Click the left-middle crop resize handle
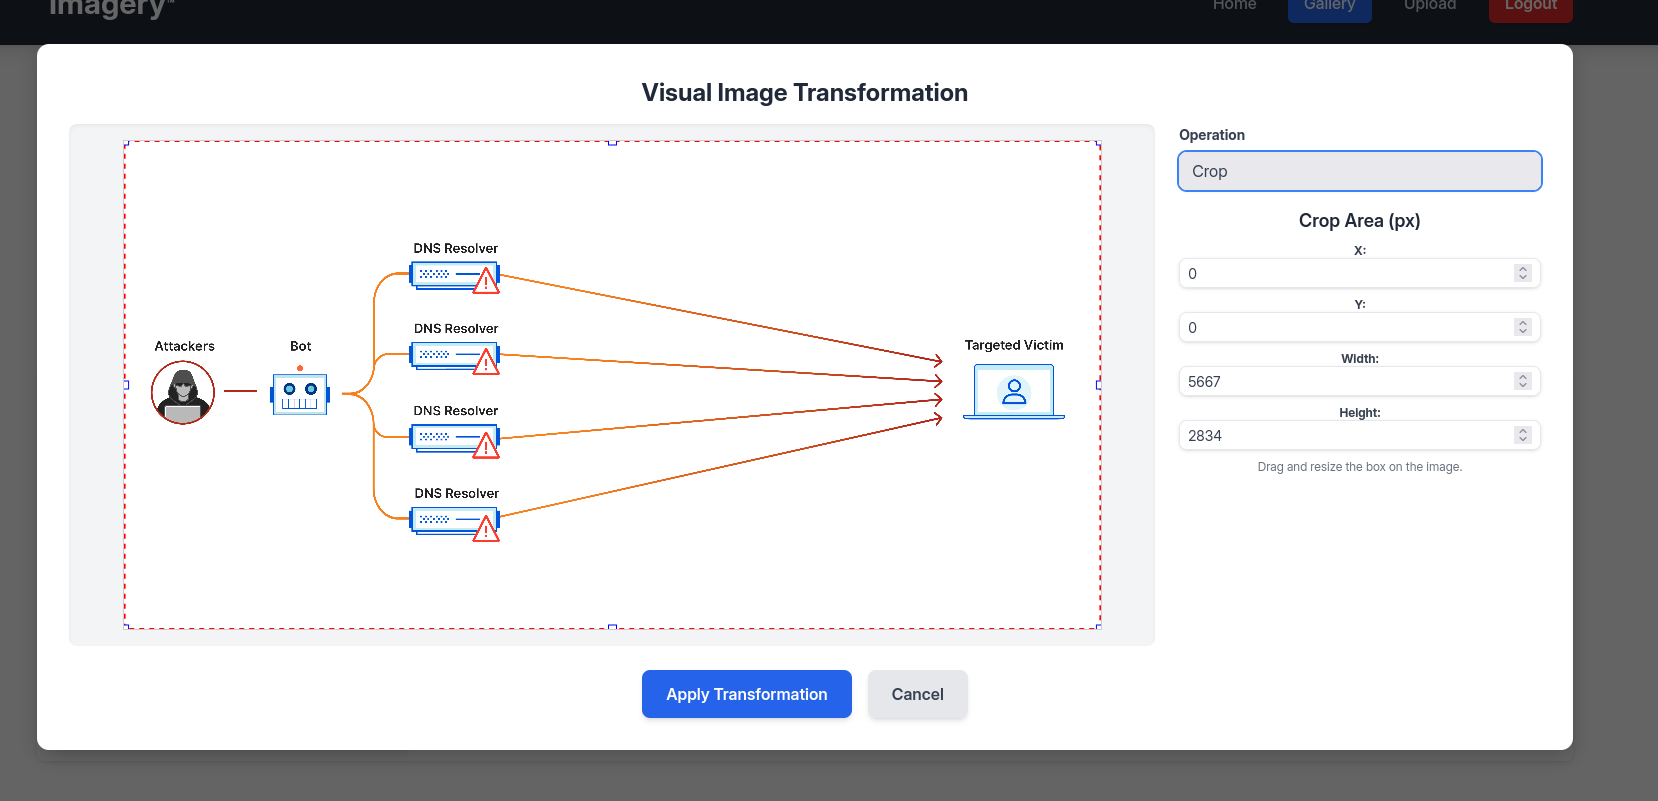The width and height of the screenshot is (1658, 801). 126,385
